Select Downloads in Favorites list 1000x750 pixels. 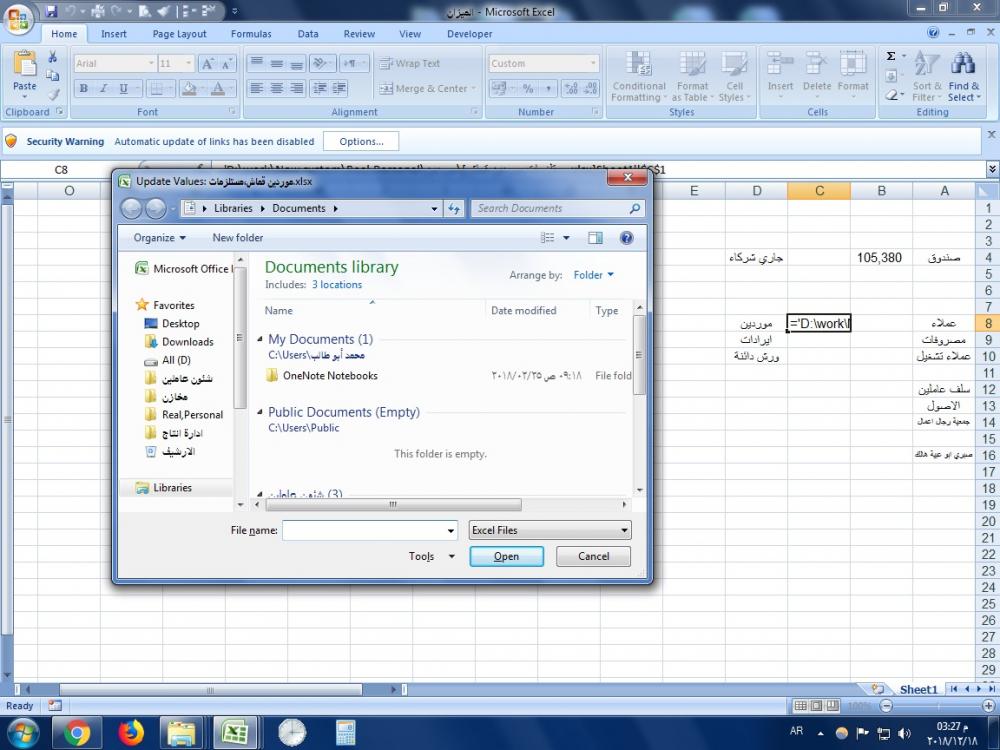(x=179, y=342)
